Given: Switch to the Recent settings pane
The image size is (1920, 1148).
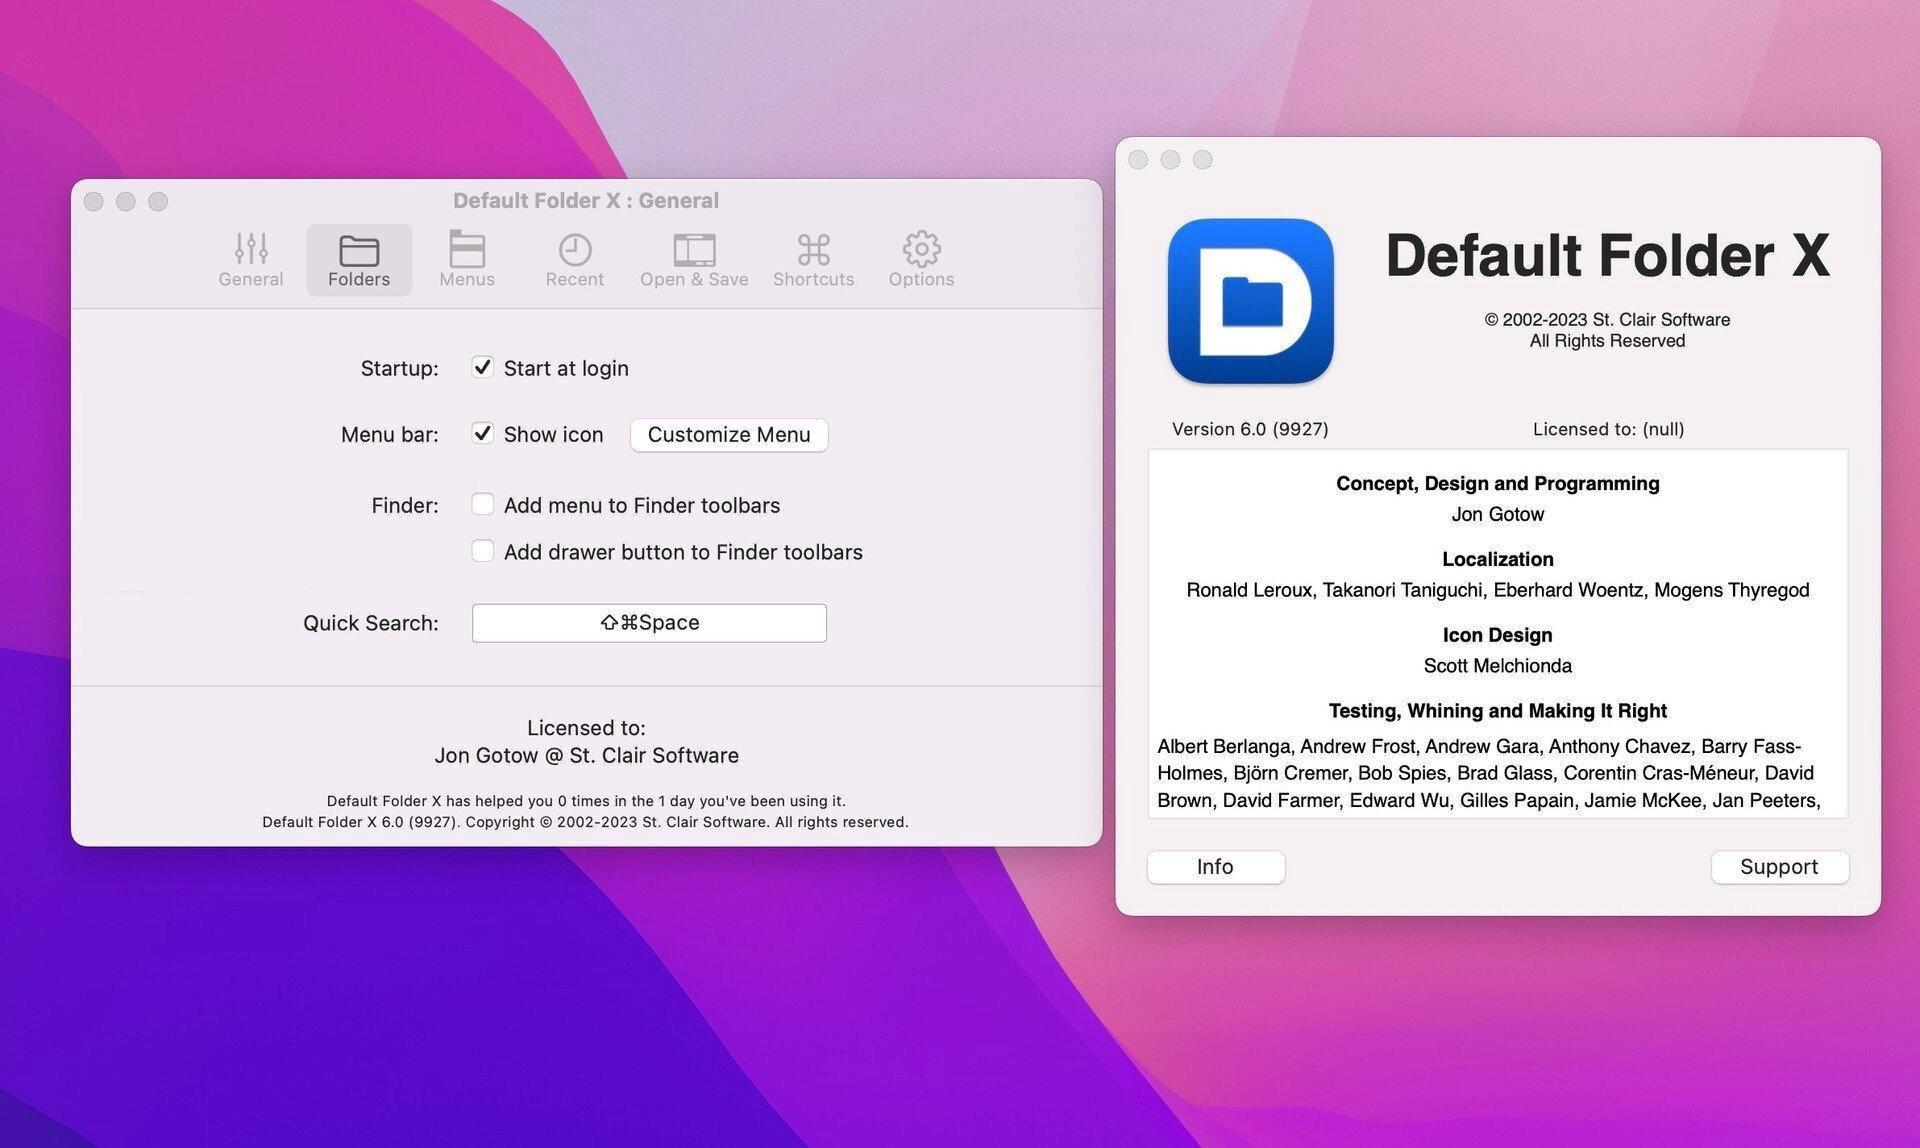Looking at the screenshot, I should click(574, 259).
